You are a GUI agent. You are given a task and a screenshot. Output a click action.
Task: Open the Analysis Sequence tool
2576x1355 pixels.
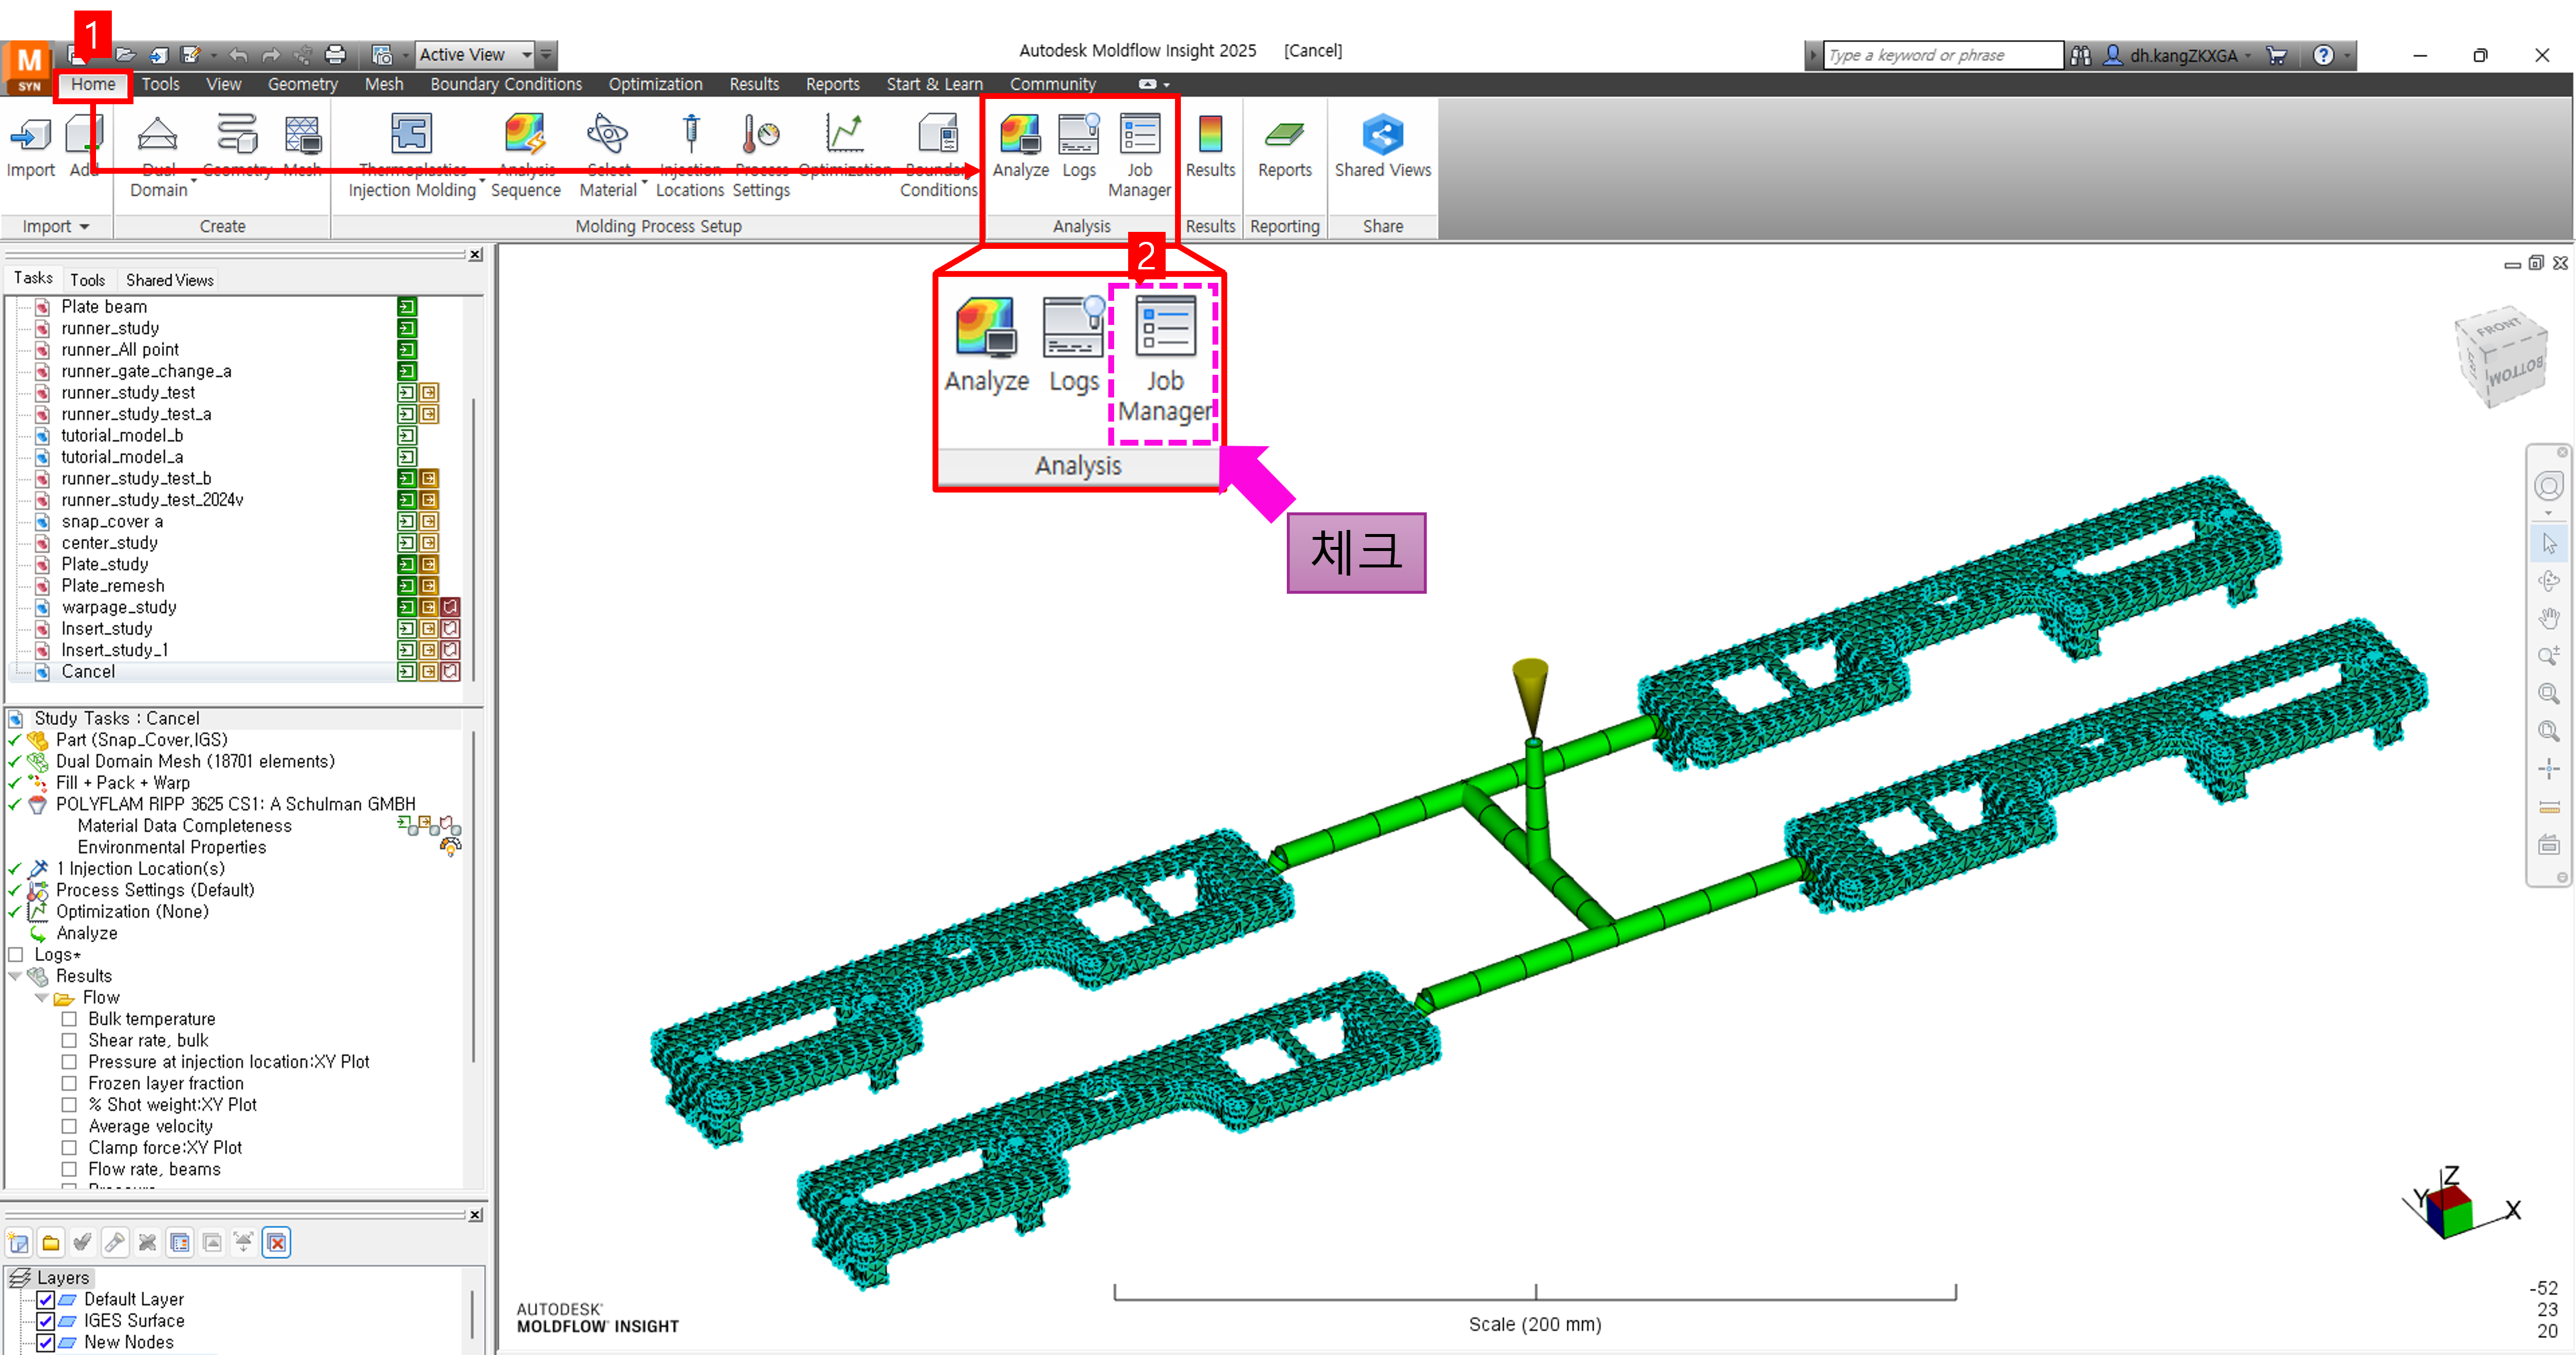525,135
